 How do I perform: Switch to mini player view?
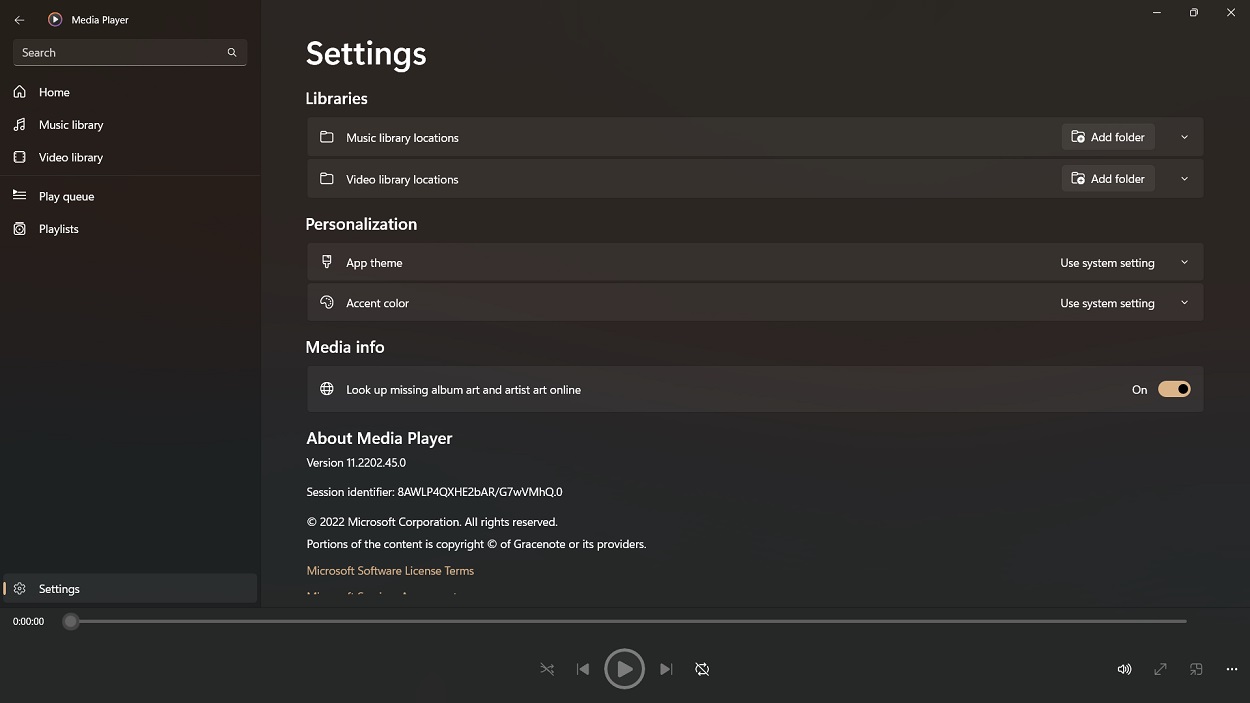[x=1196, y=669]
